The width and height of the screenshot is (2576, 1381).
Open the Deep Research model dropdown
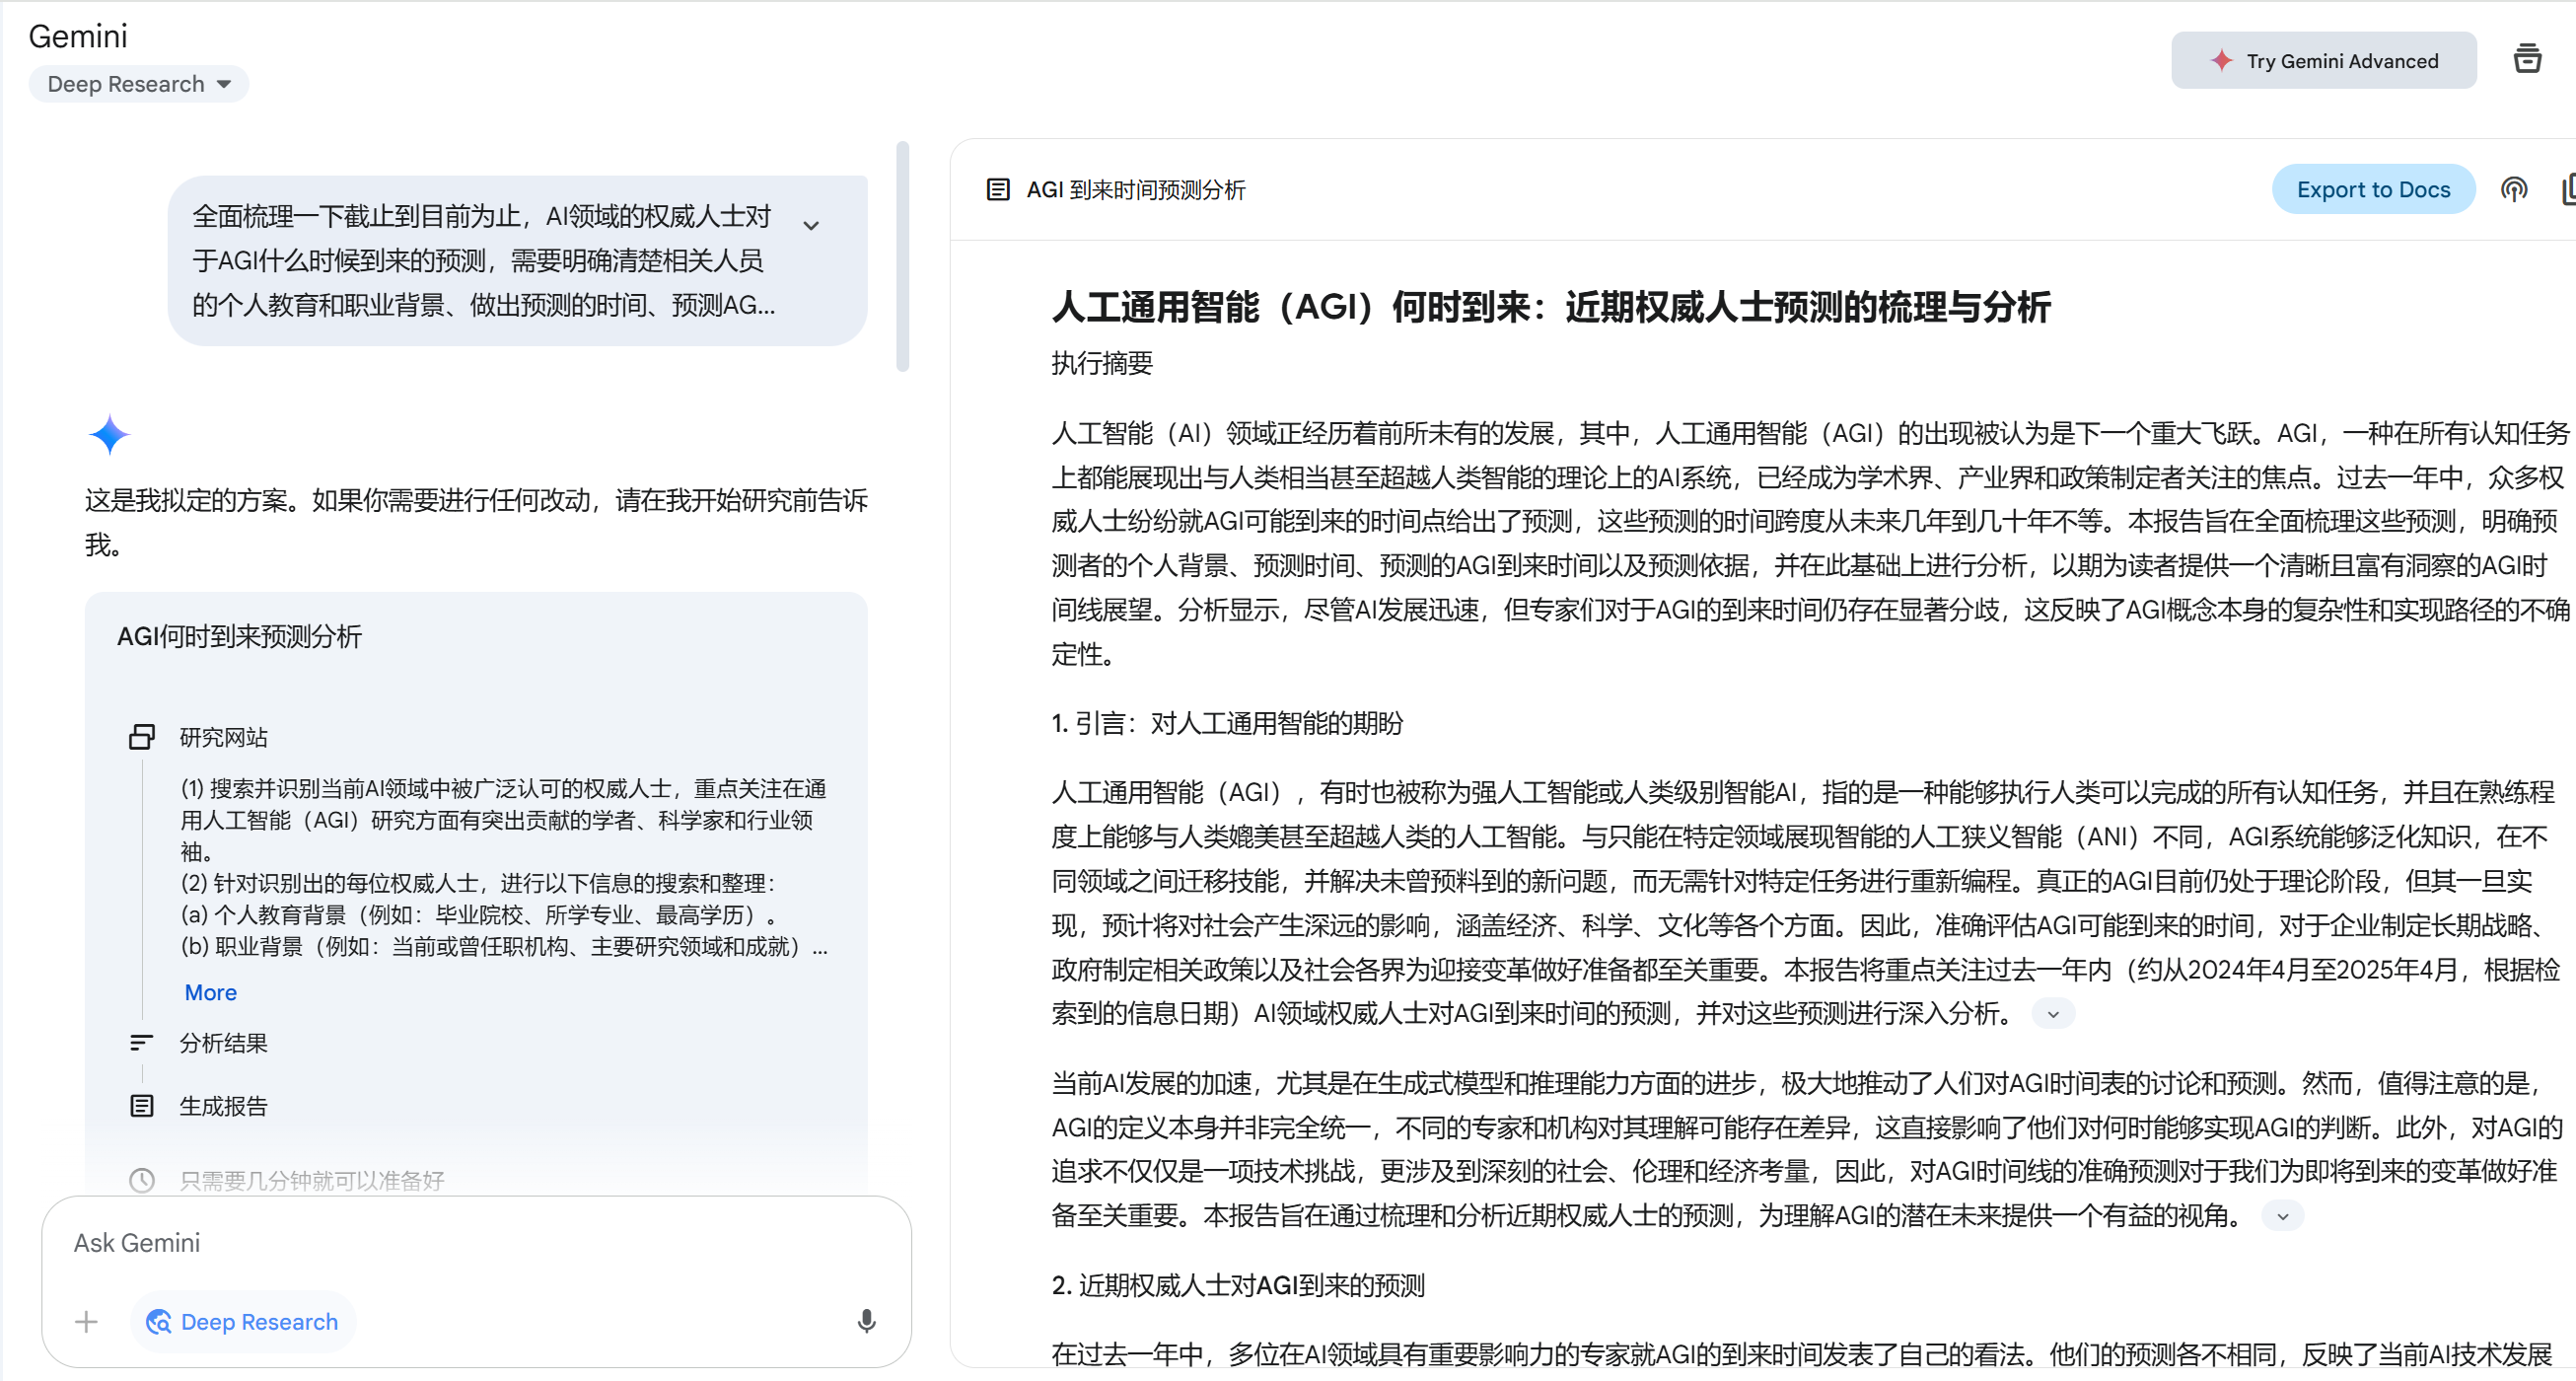tap(138, 84)
